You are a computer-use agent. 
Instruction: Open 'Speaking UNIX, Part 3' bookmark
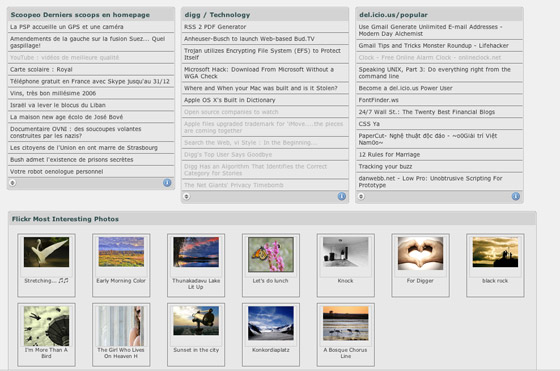pyautogui.click(x=435, y=73)
